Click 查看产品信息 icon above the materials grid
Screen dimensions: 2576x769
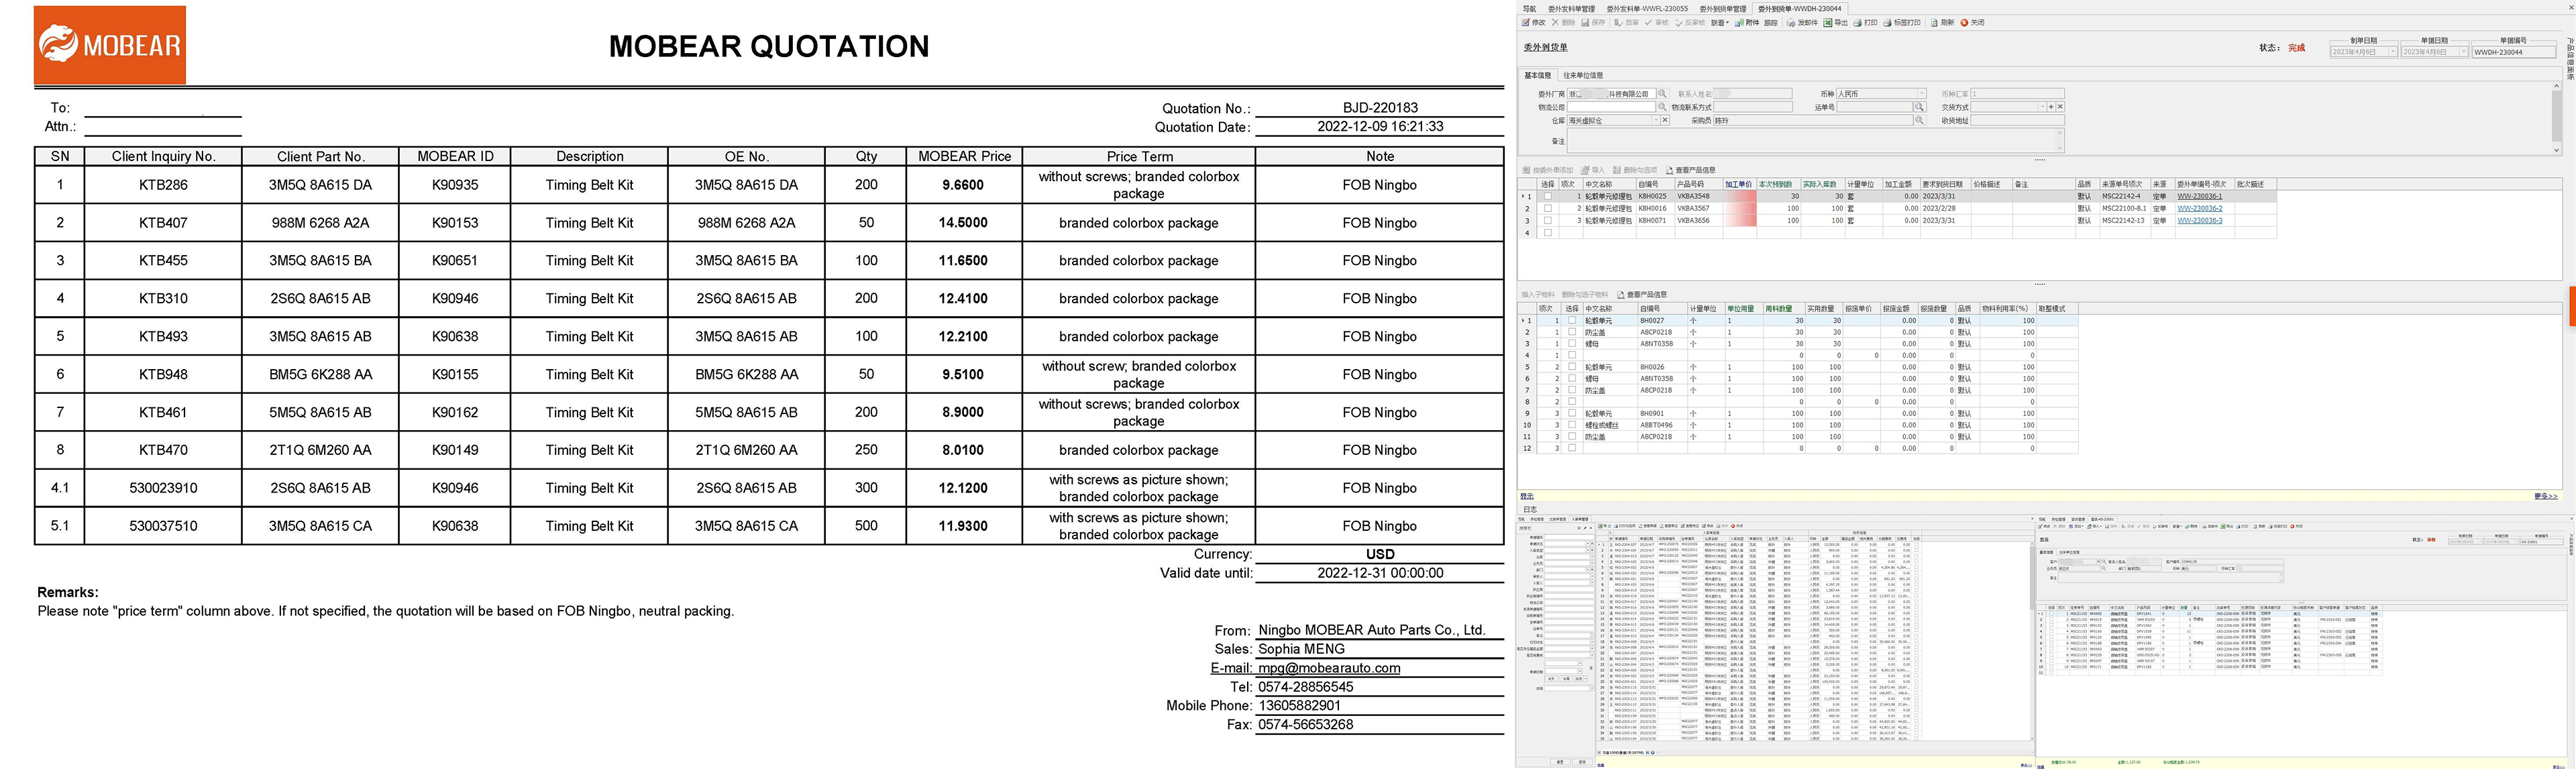pos(1620,295)
